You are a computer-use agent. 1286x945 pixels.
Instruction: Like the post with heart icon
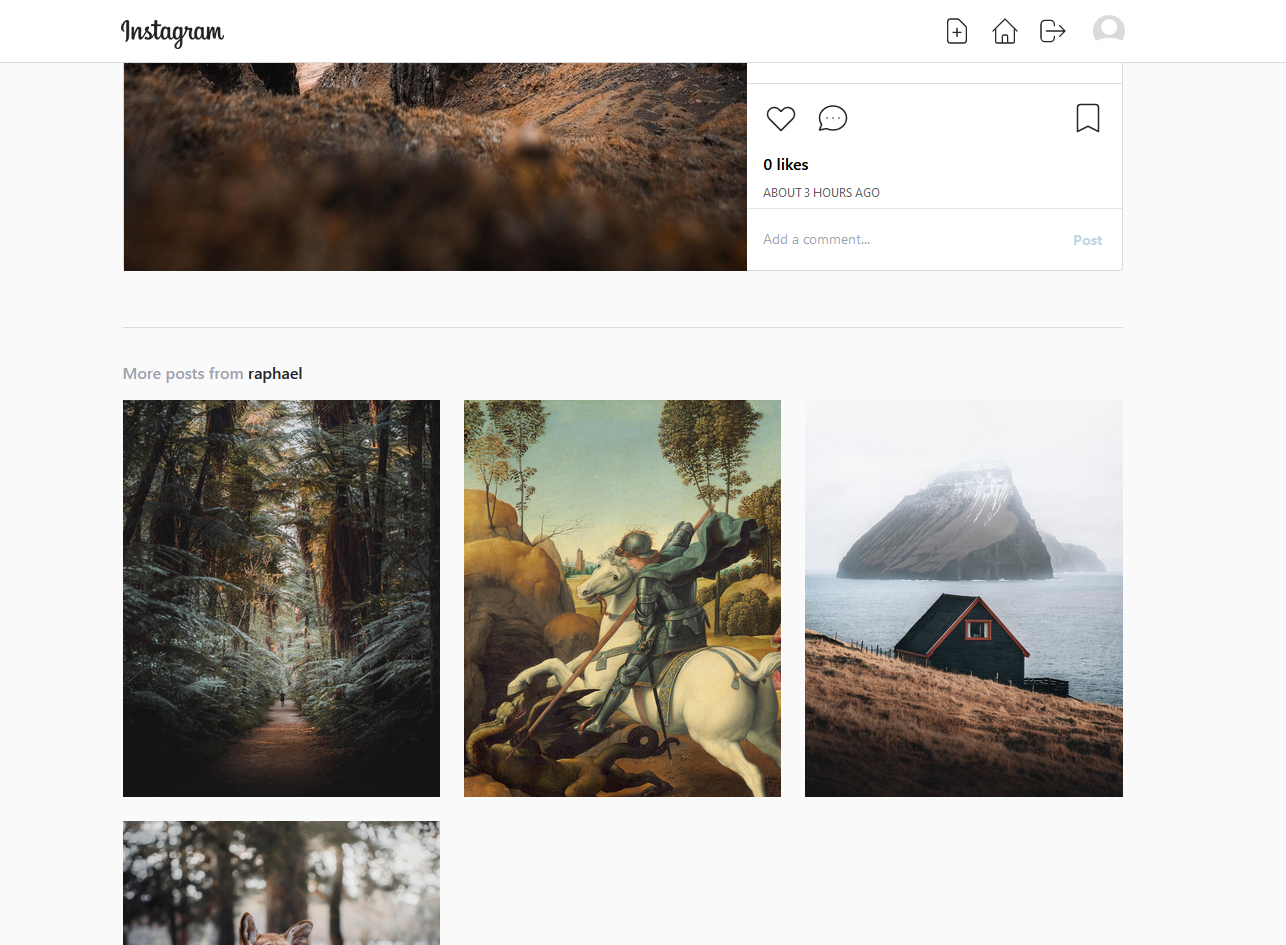(781, 118)
